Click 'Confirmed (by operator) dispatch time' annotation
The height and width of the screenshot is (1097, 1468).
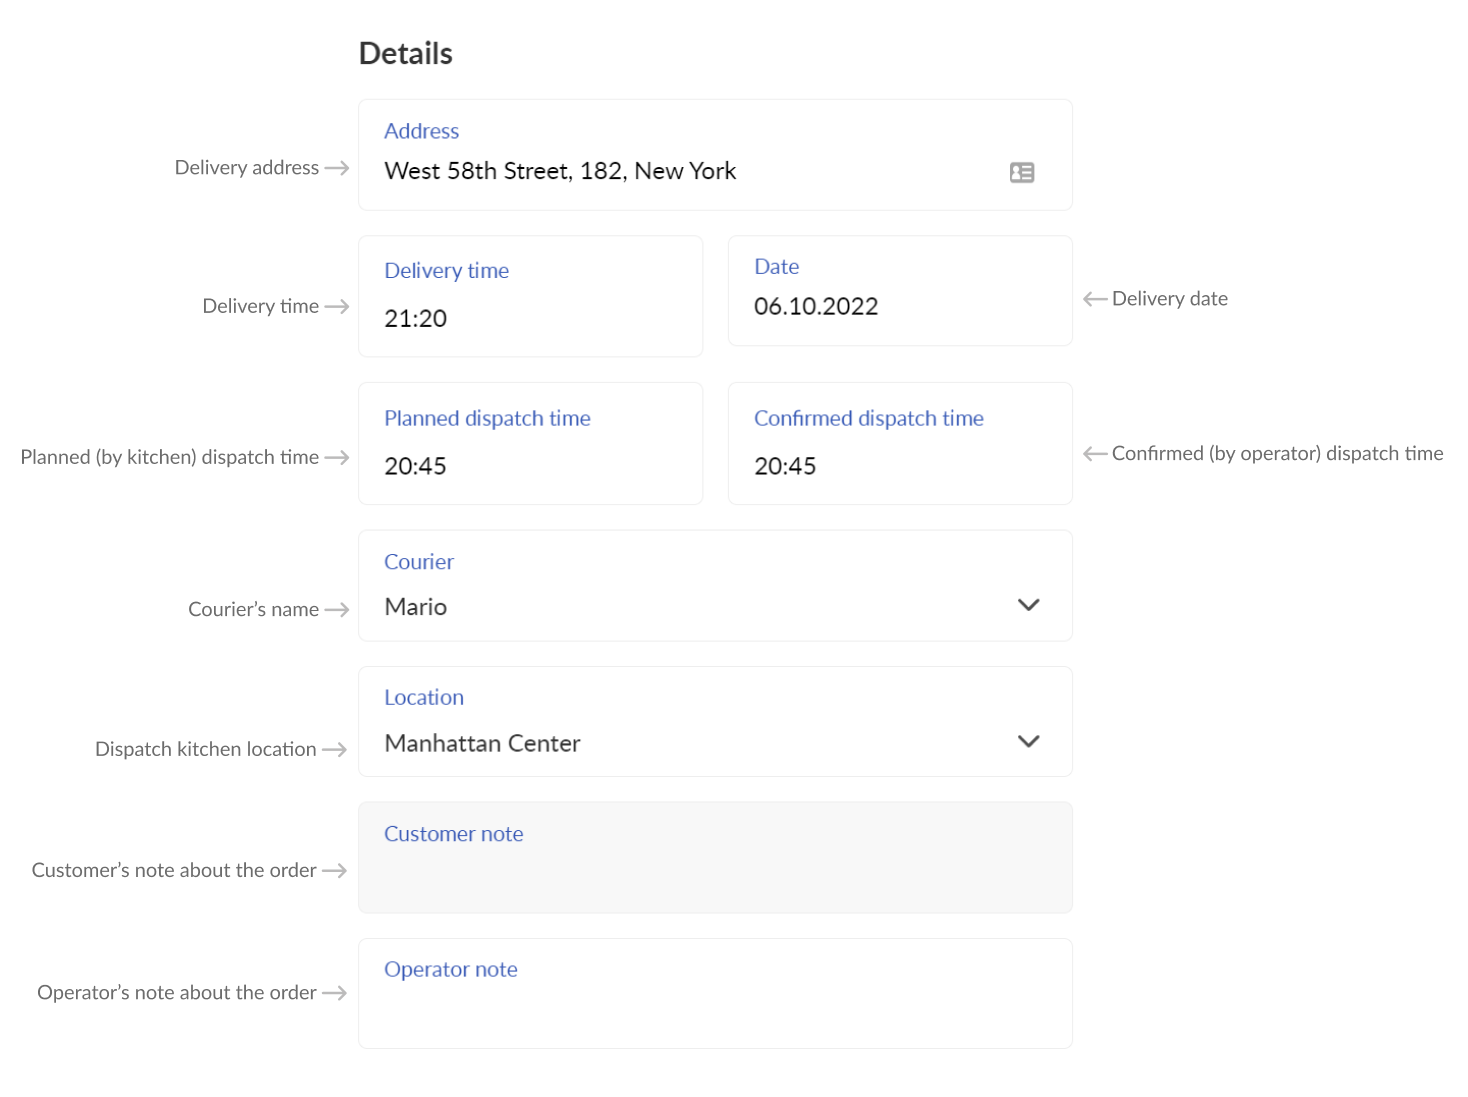[x=1277, y=454]
